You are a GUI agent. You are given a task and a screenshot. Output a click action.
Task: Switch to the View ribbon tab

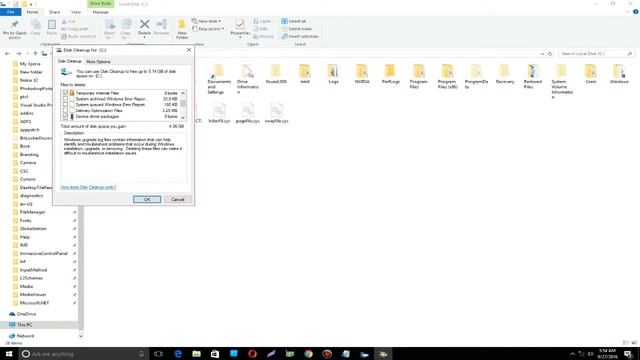(76, 12)
